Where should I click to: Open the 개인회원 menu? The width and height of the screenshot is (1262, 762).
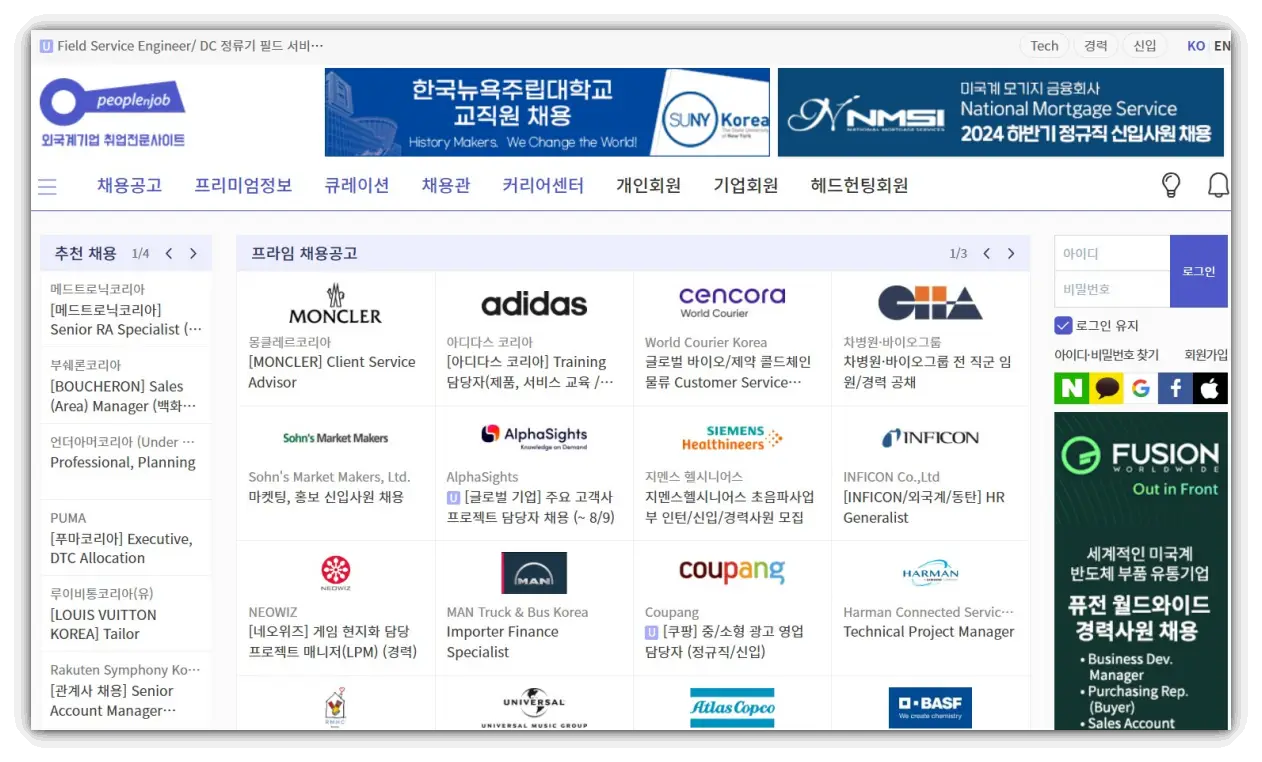(648, 185)
